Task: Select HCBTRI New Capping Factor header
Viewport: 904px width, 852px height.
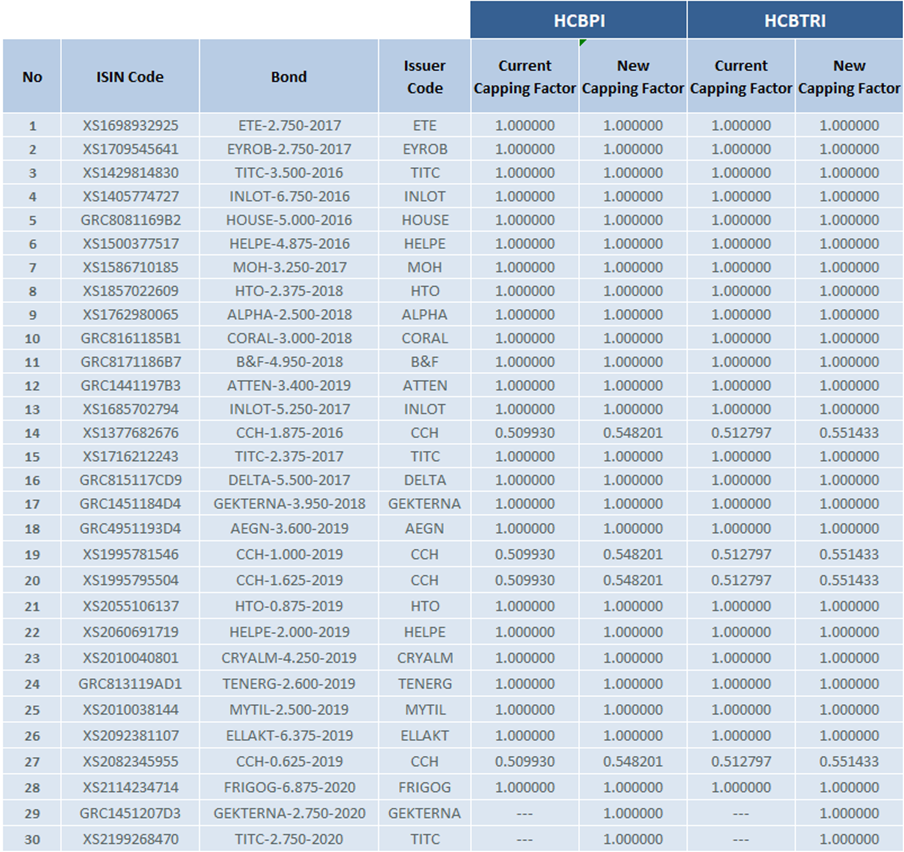Action: point(849,77)
